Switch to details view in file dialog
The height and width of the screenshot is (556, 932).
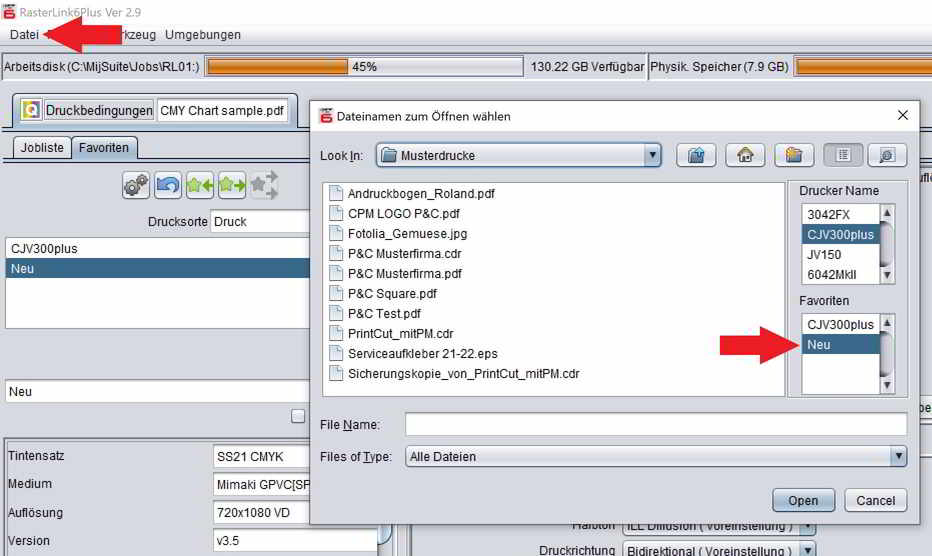886,155
